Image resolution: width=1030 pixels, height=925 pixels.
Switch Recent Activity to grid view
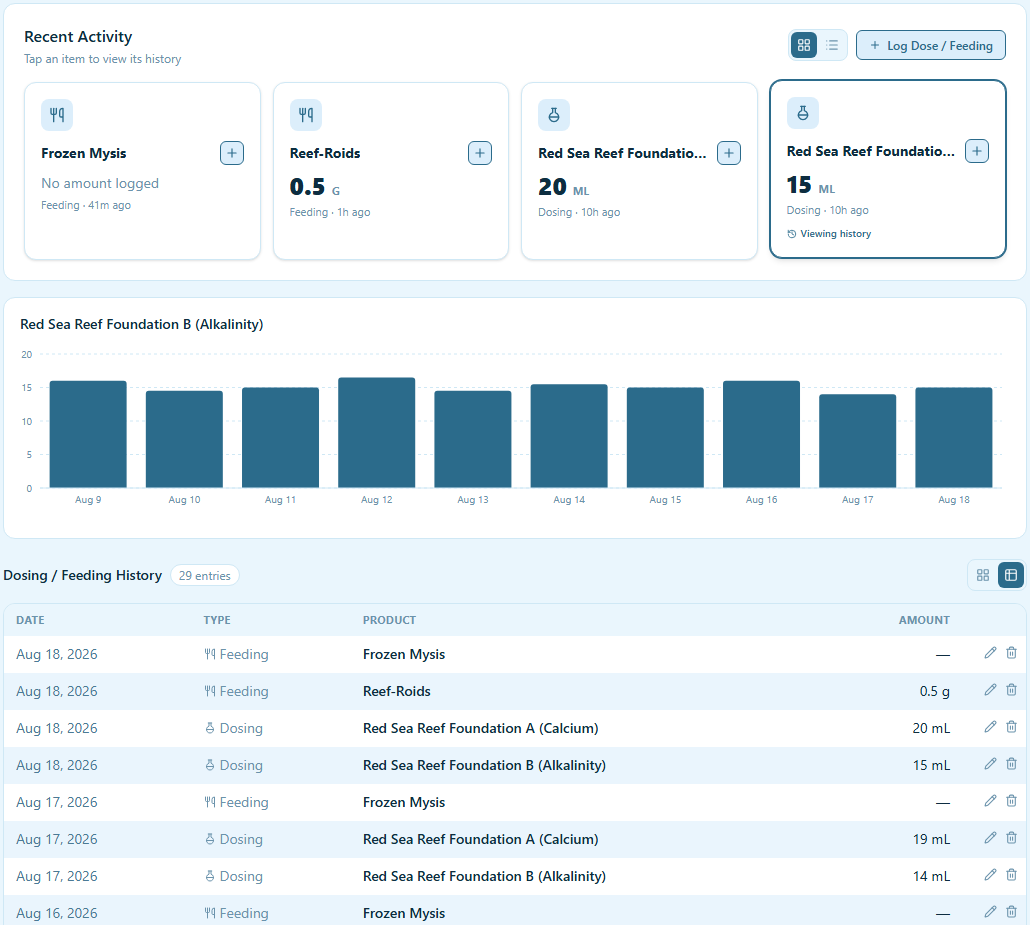coord(803,45)
